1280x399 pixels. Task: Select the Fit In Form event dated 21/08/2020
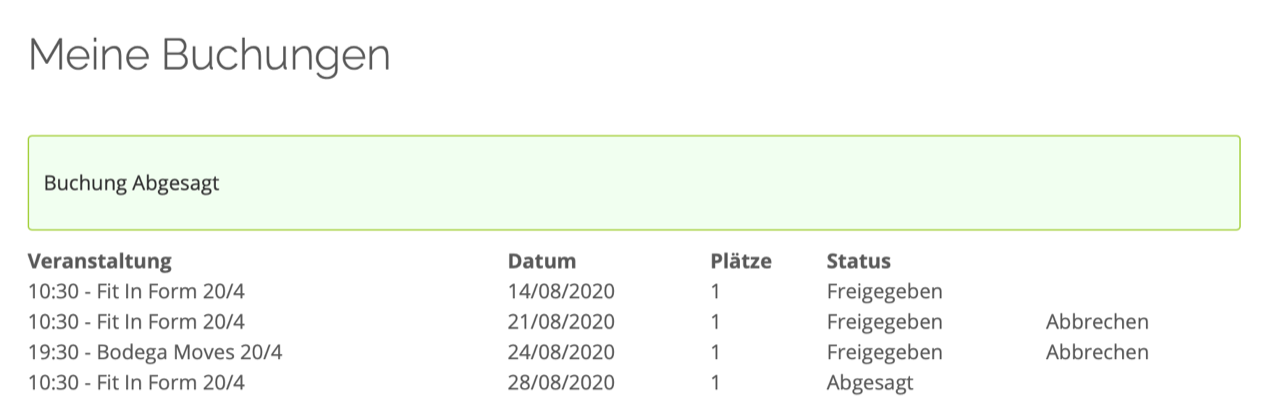136,322
